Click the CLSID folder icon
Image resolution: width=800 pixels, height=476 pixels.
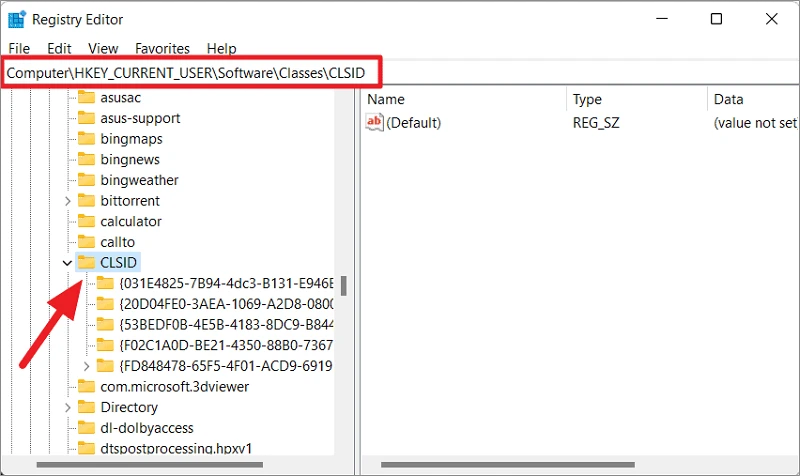87,262
